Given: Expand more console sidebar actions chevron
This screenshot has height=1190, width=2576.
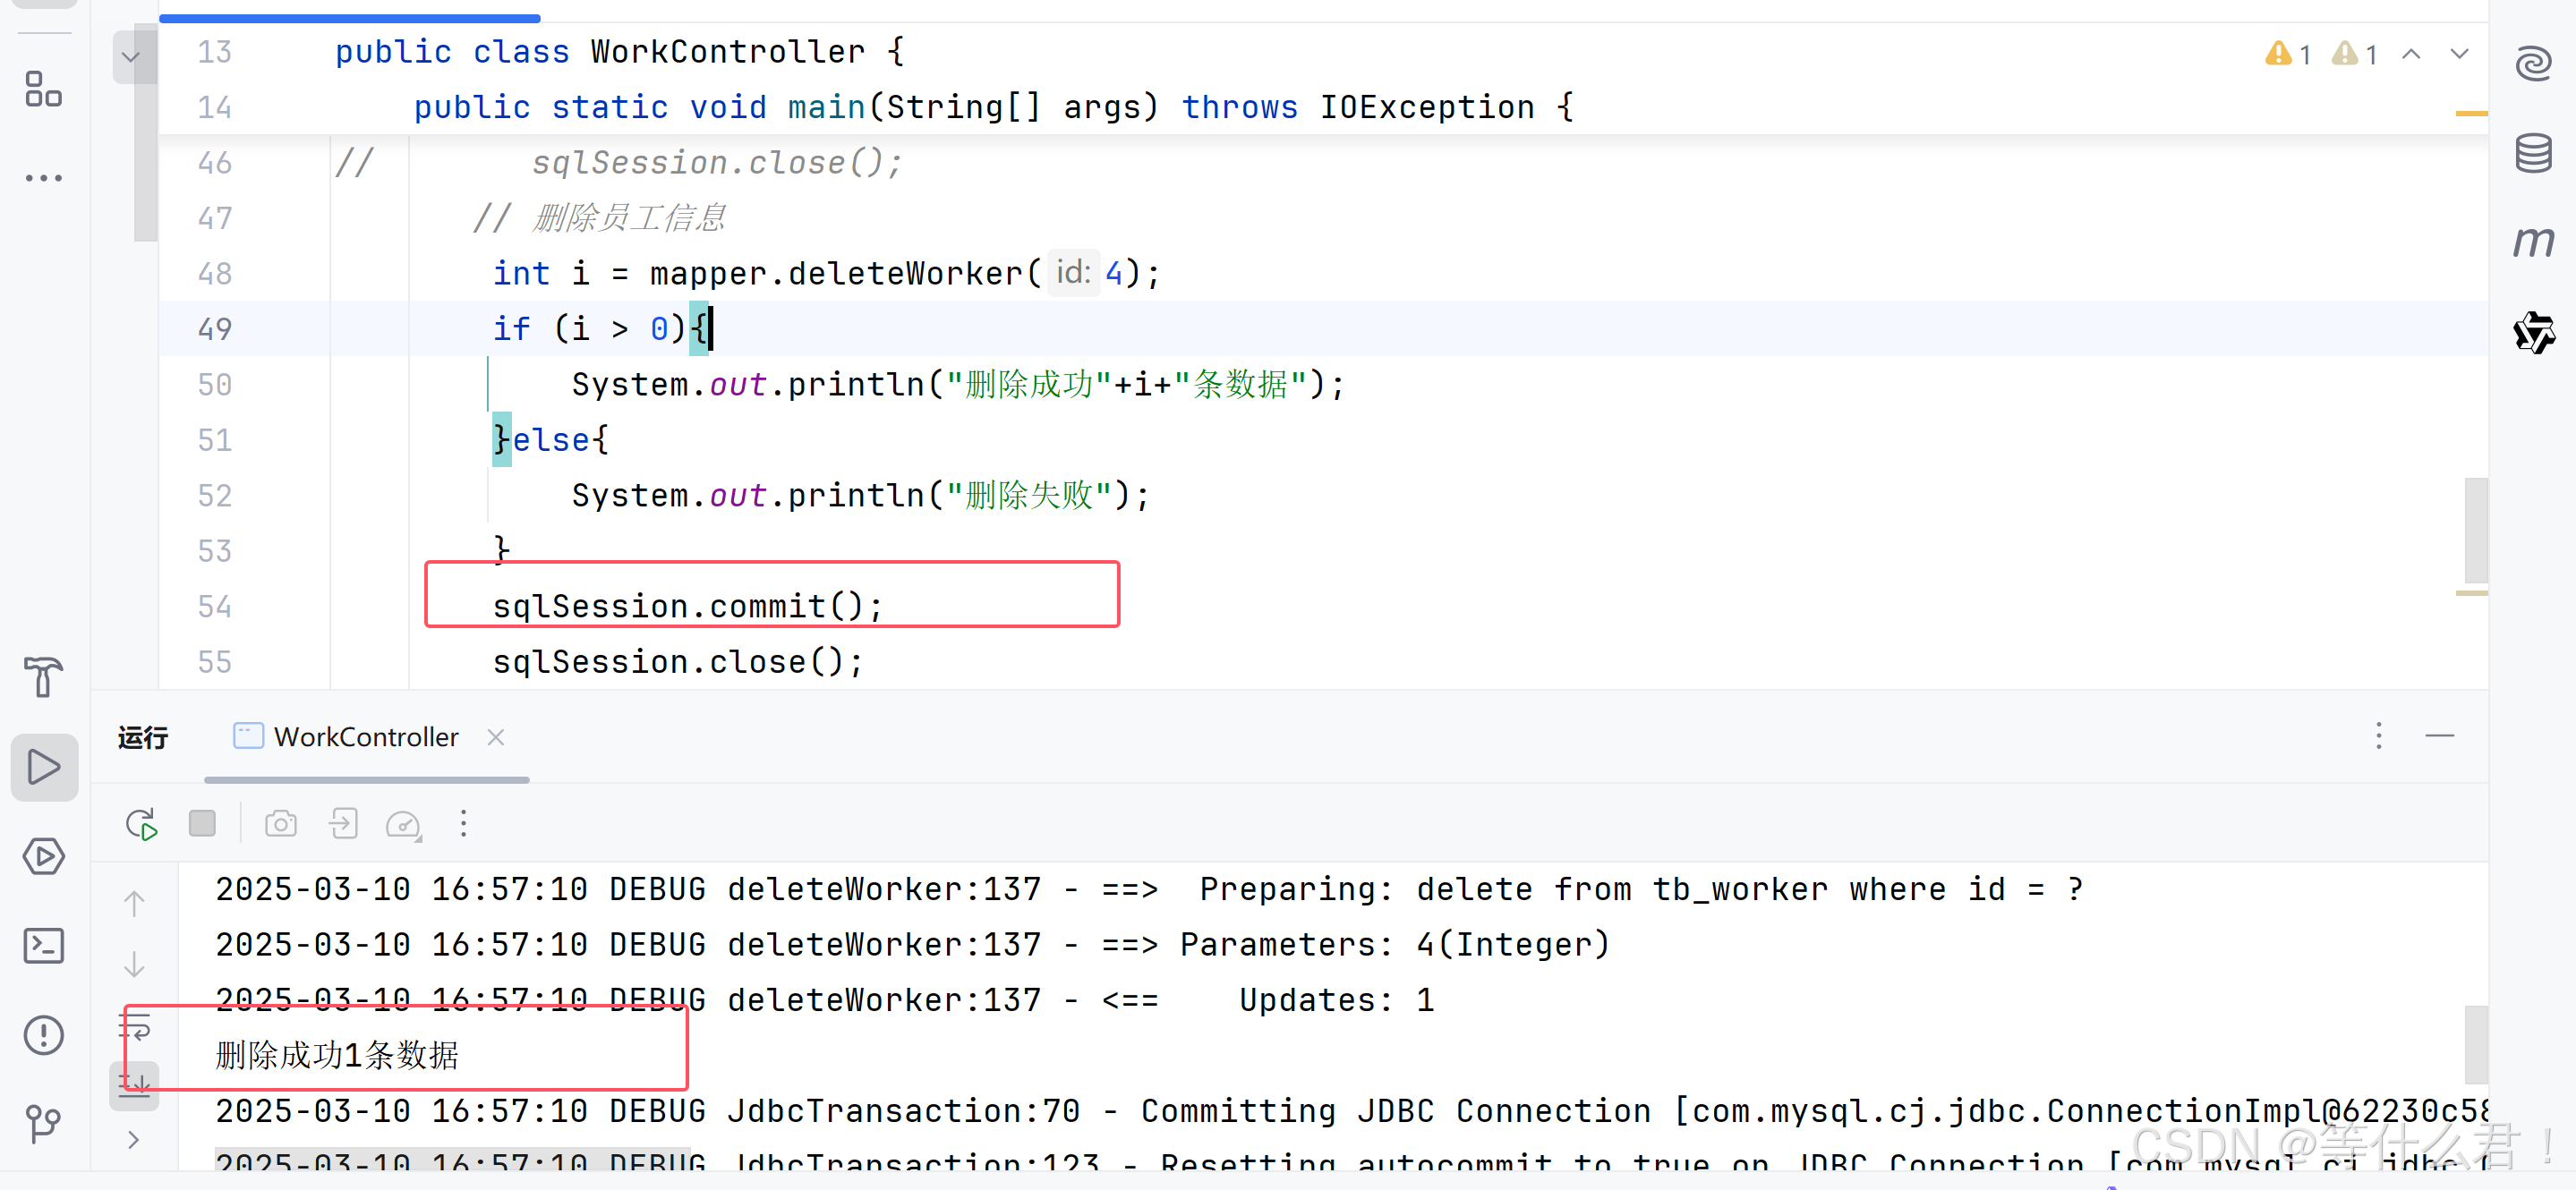Looking at the screenshot, I should 134,1140.
